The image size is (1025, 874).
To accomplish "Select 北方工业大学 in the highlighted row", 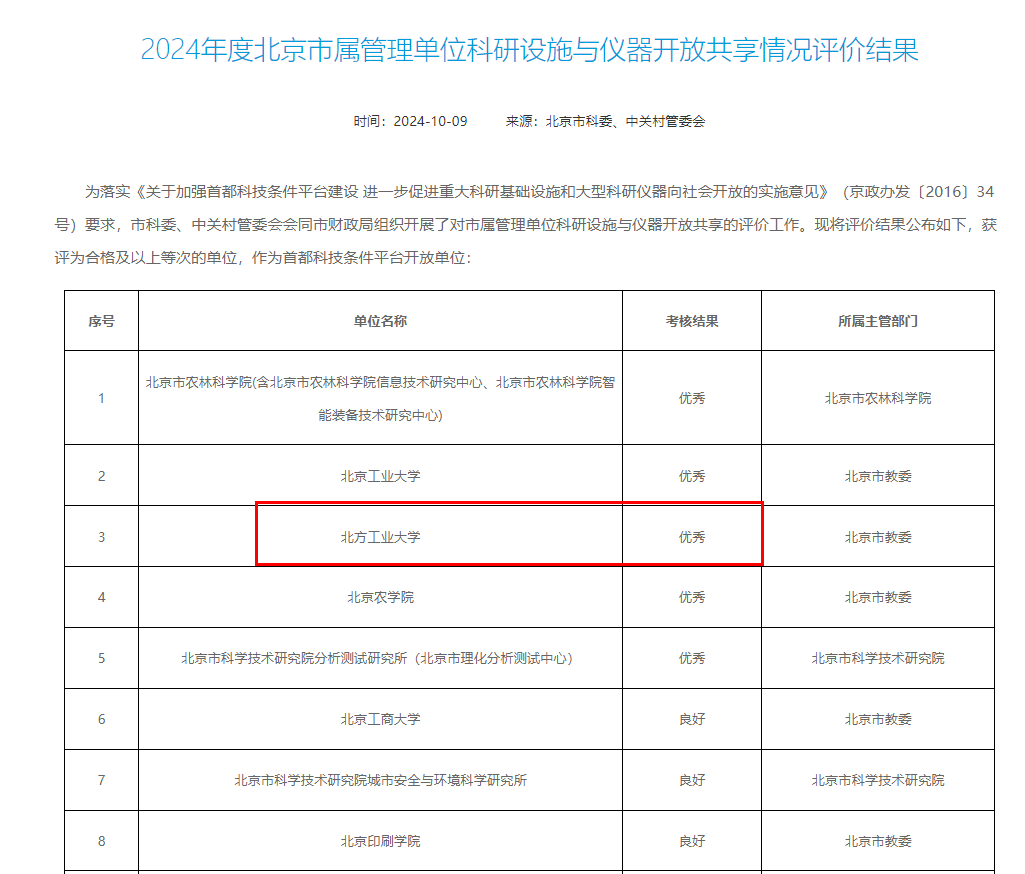I will (380, 537).
